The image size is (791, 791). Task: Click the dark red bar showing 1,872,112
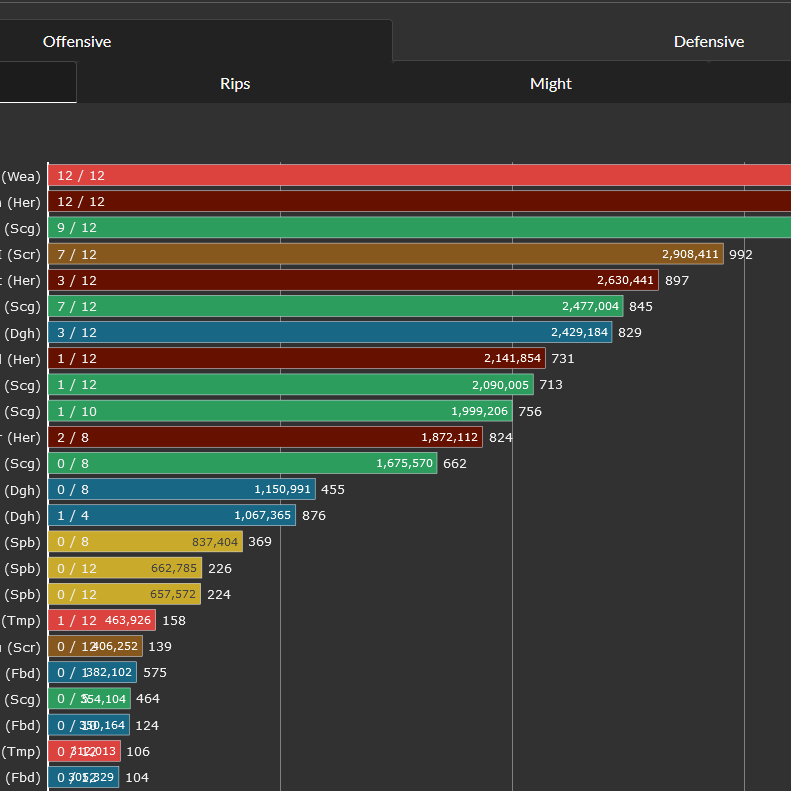[x=265, y=437]
